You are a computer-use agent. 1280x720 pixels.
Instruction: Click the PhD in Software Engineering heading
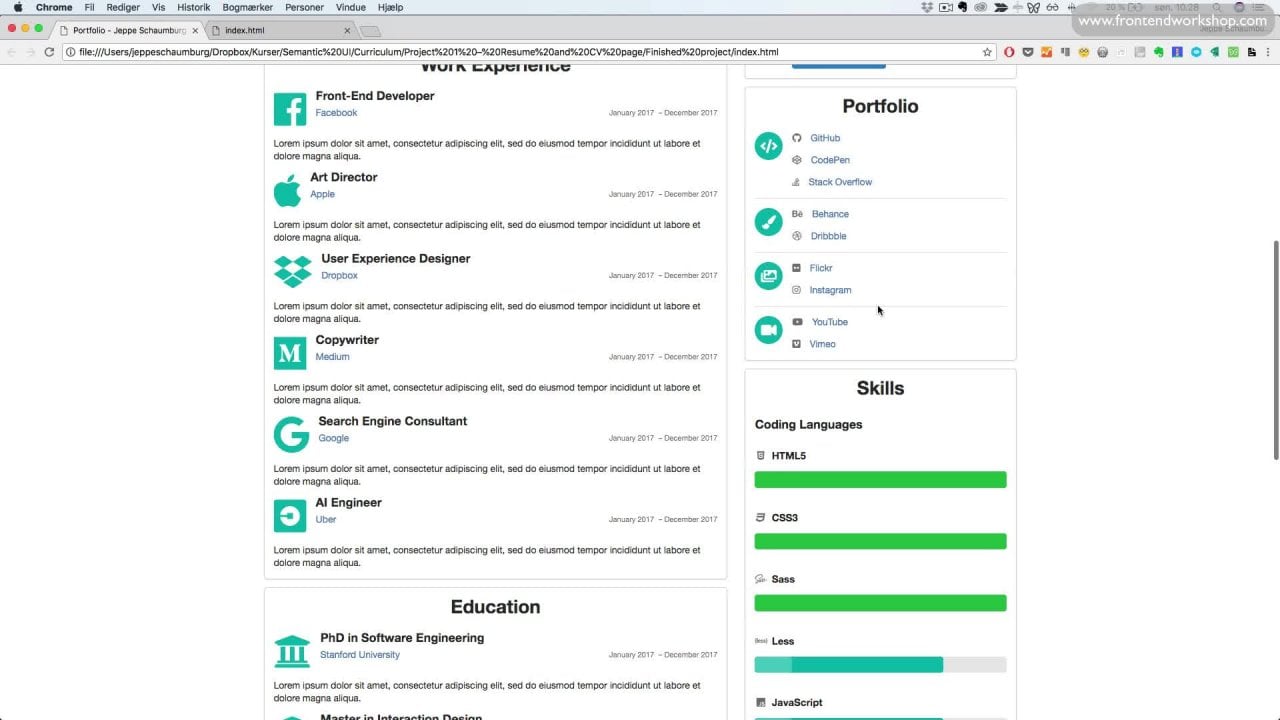[x=402, y=638]
